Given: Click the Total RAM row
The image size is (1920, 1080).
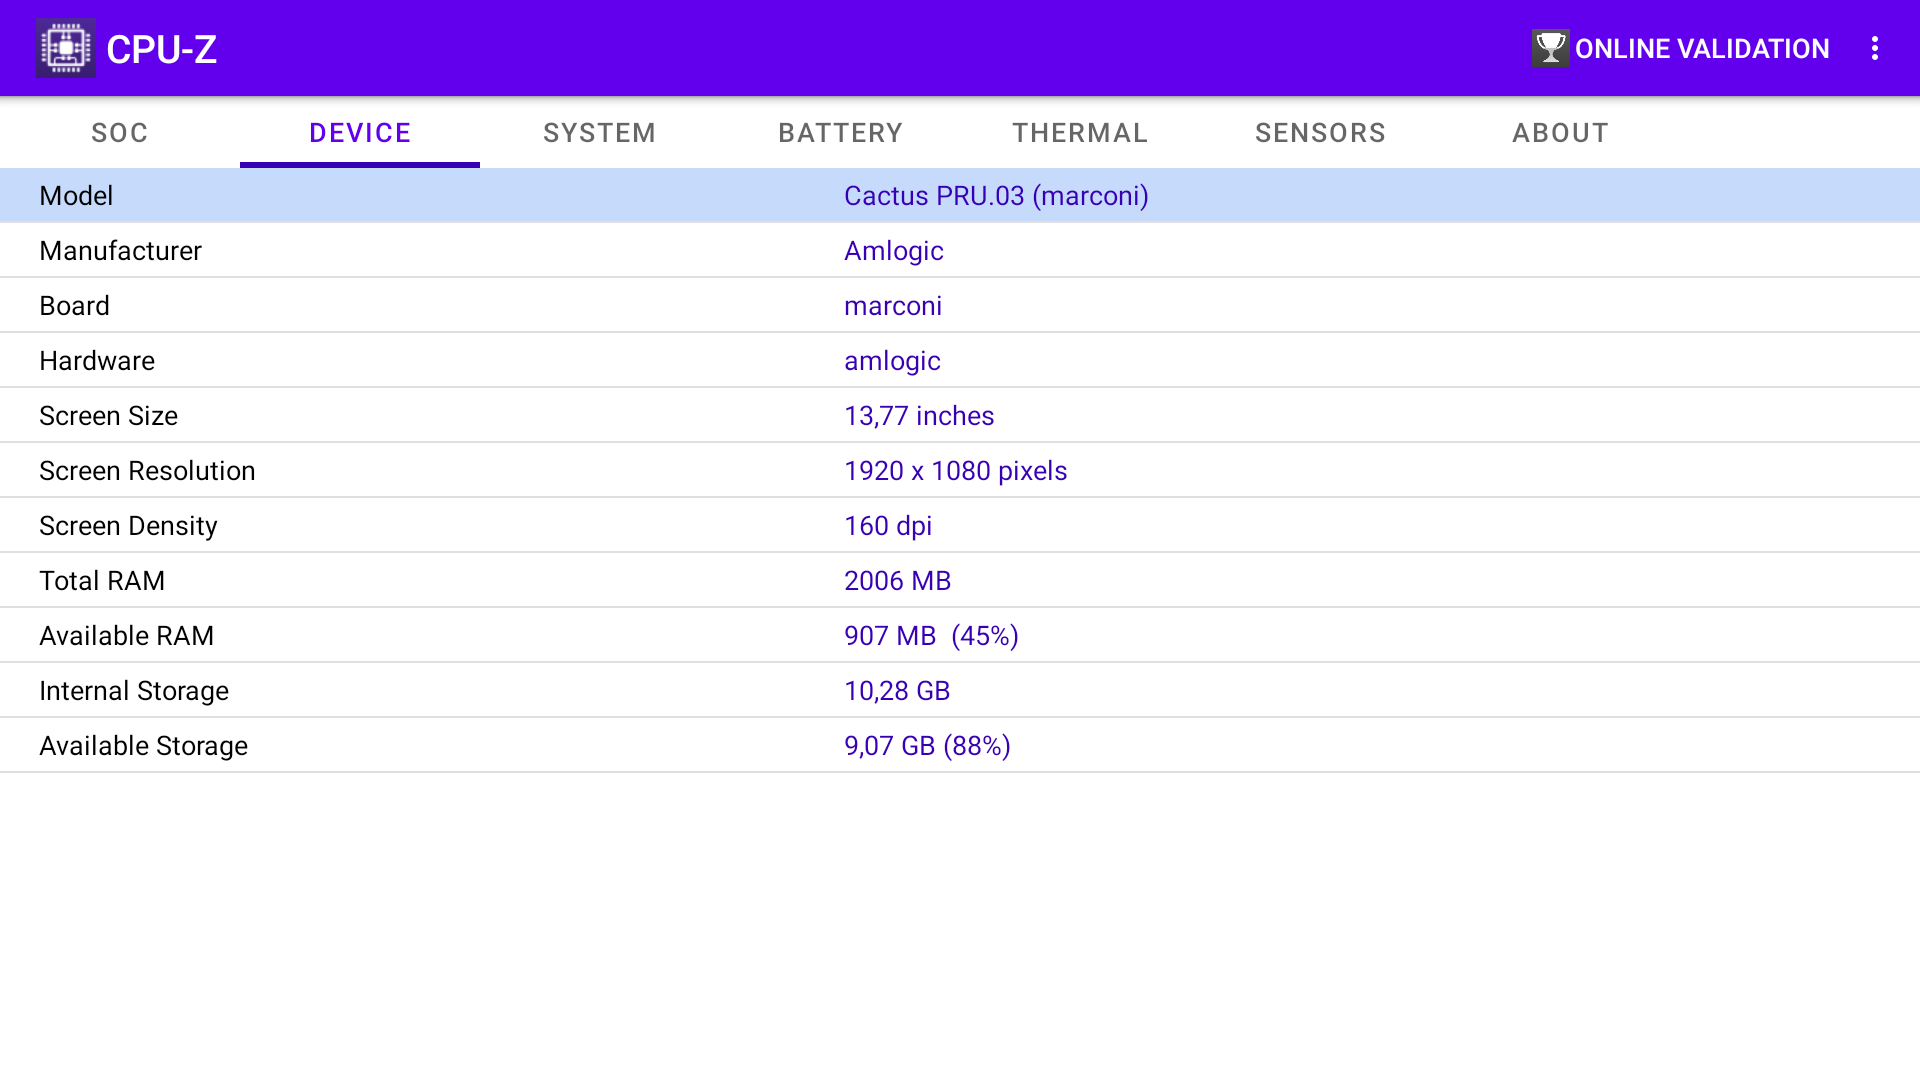Looking at the screenshot, I should 960,581.
